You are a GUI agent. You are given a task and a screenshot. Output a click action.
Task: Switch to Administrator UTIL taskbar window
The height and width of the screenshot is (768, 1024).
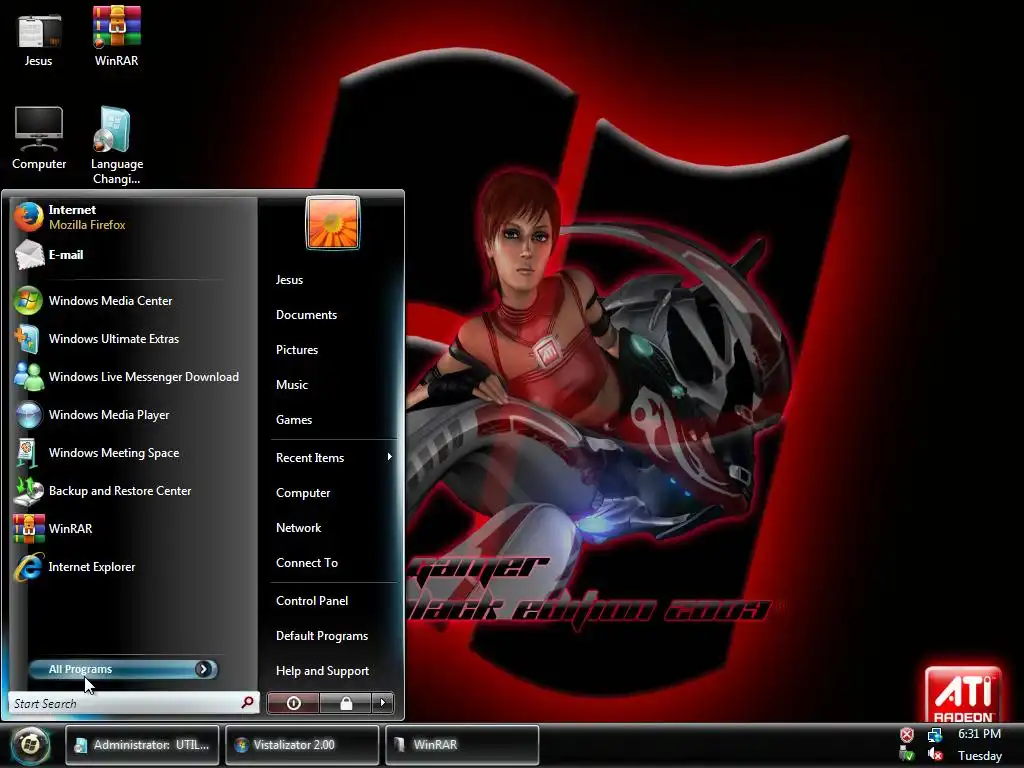point(142,744)
